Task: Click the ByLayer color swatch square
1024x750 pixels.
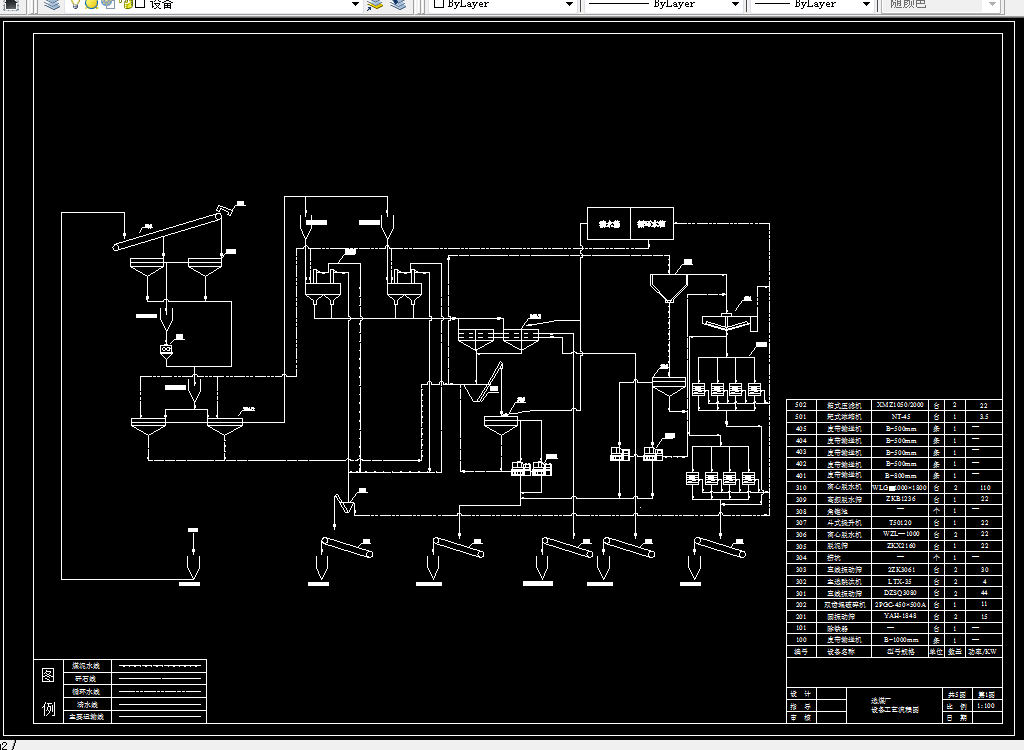Action: 439,3
